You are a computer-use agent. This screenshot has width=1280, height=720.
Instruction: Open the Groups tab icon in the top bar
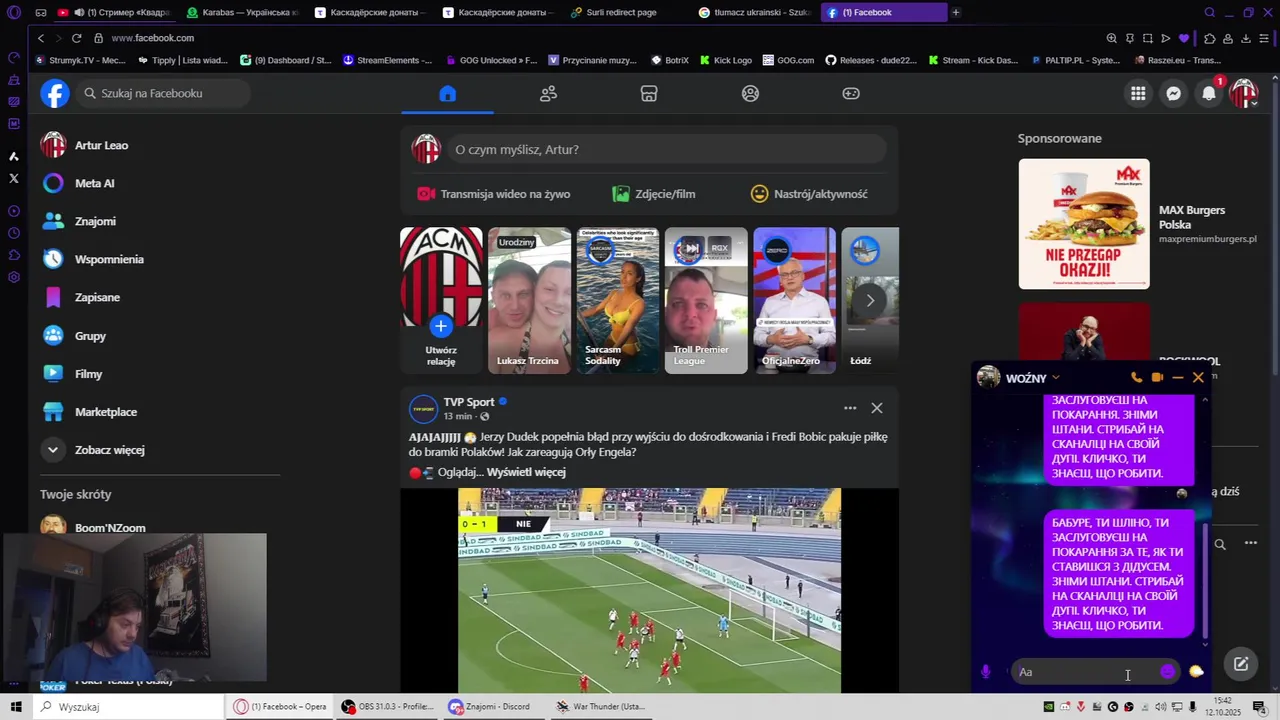(x=750, y=93)
